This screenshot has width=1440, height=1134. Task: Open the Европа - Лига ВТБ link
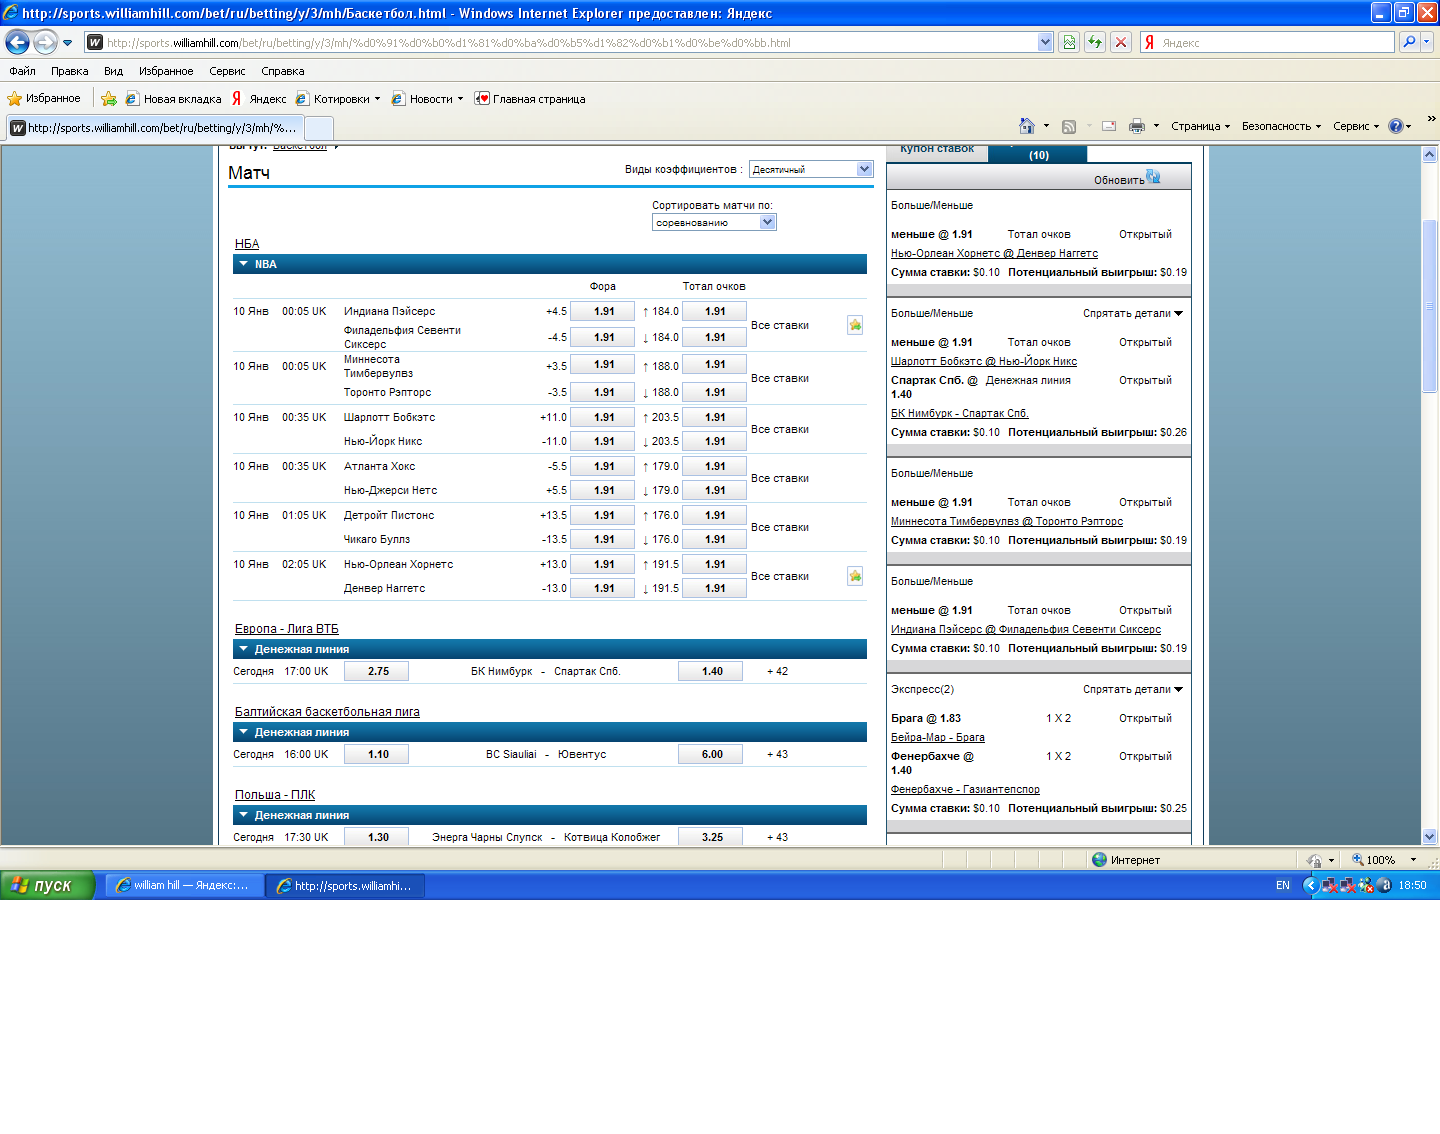[x=286, y=629]
